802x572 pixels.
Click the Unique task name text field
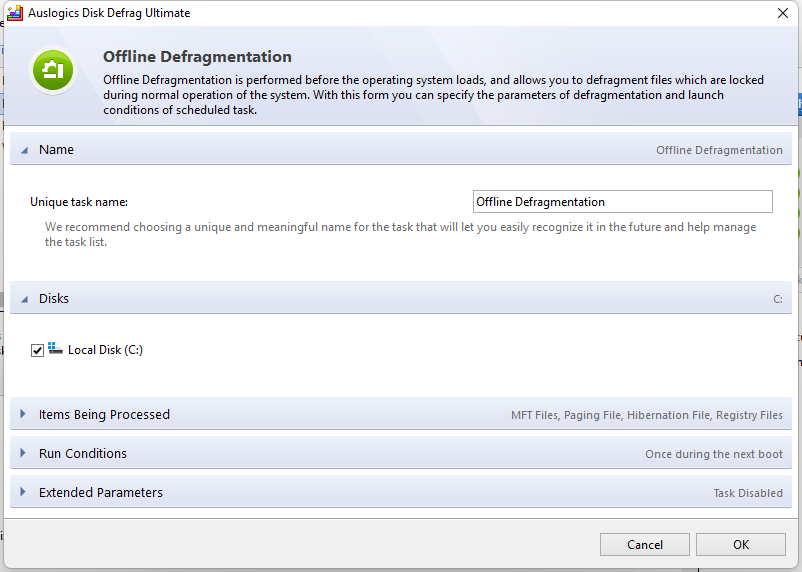pos(622,202)
